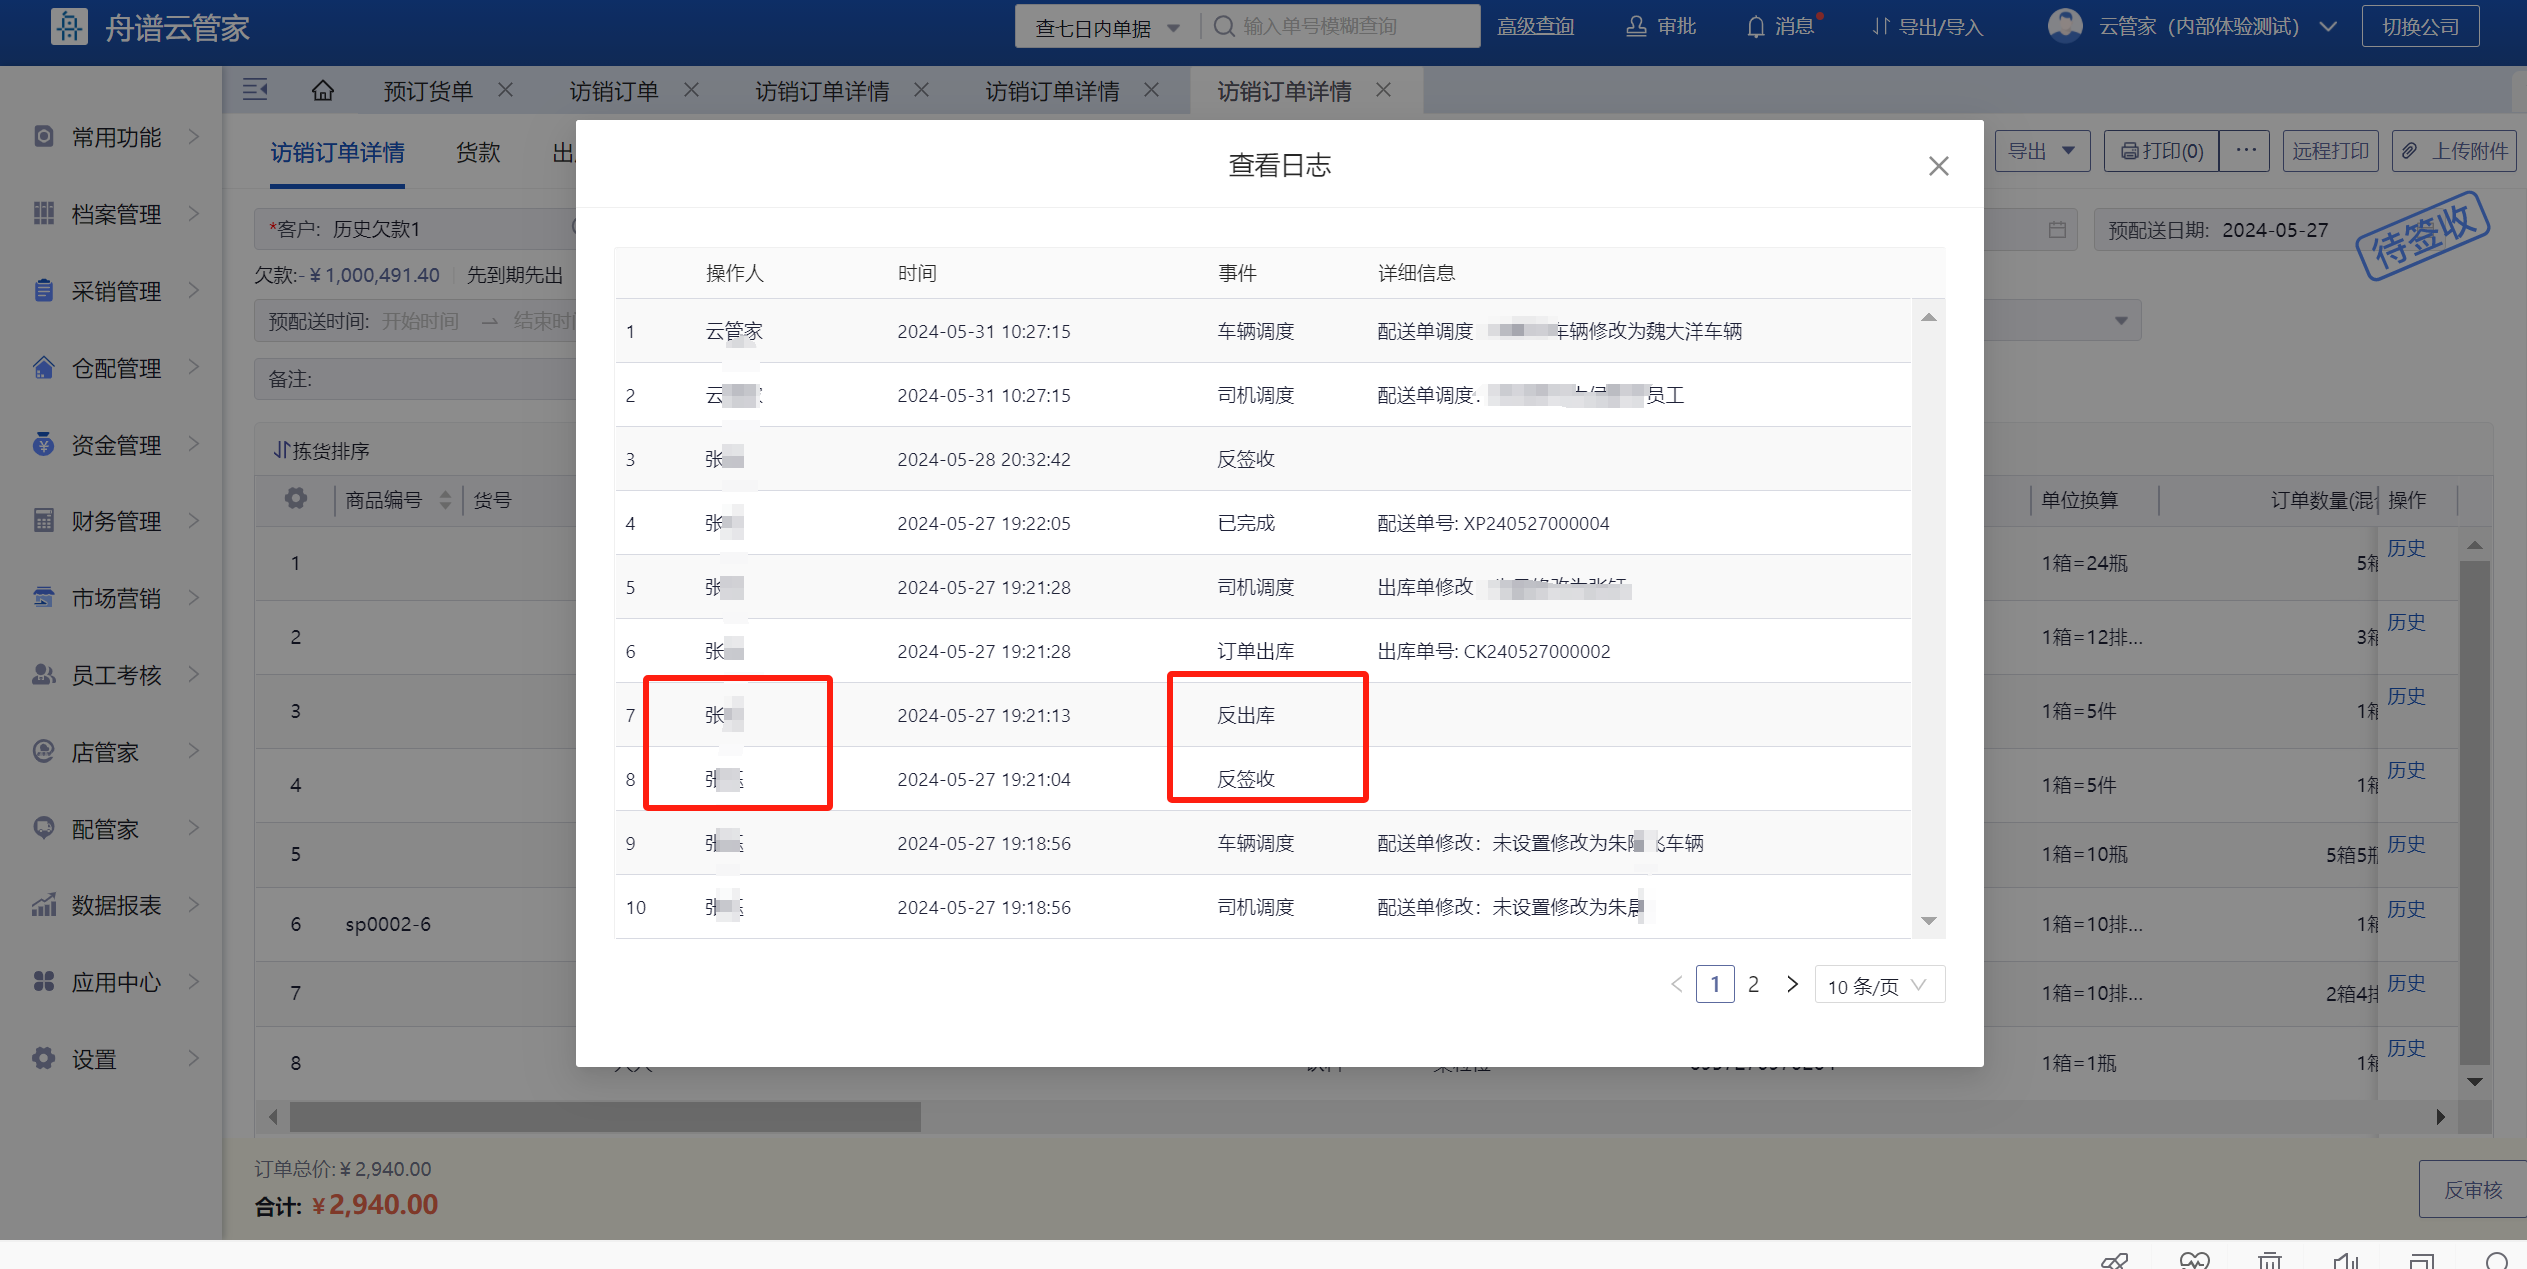The width and height of the screenshot is (2527, 1269).
Task: Close the 查看日志 dialog
Action: [x=1938, y=166]
